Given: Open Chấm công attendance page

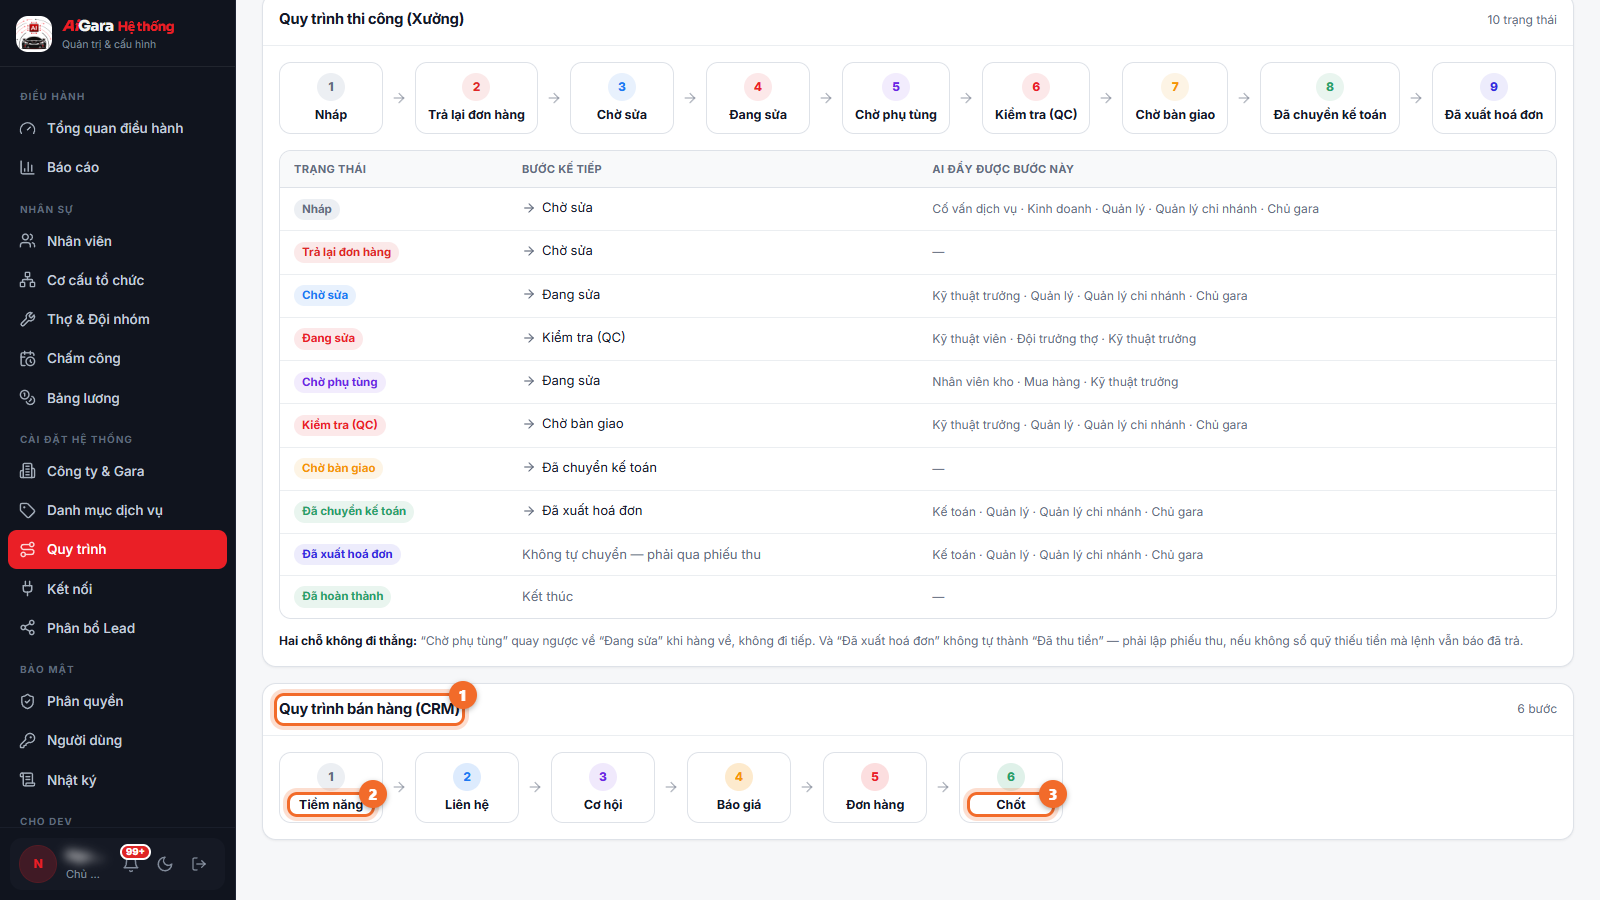Looking at the screenshot, I should click(x=118, y=358).
